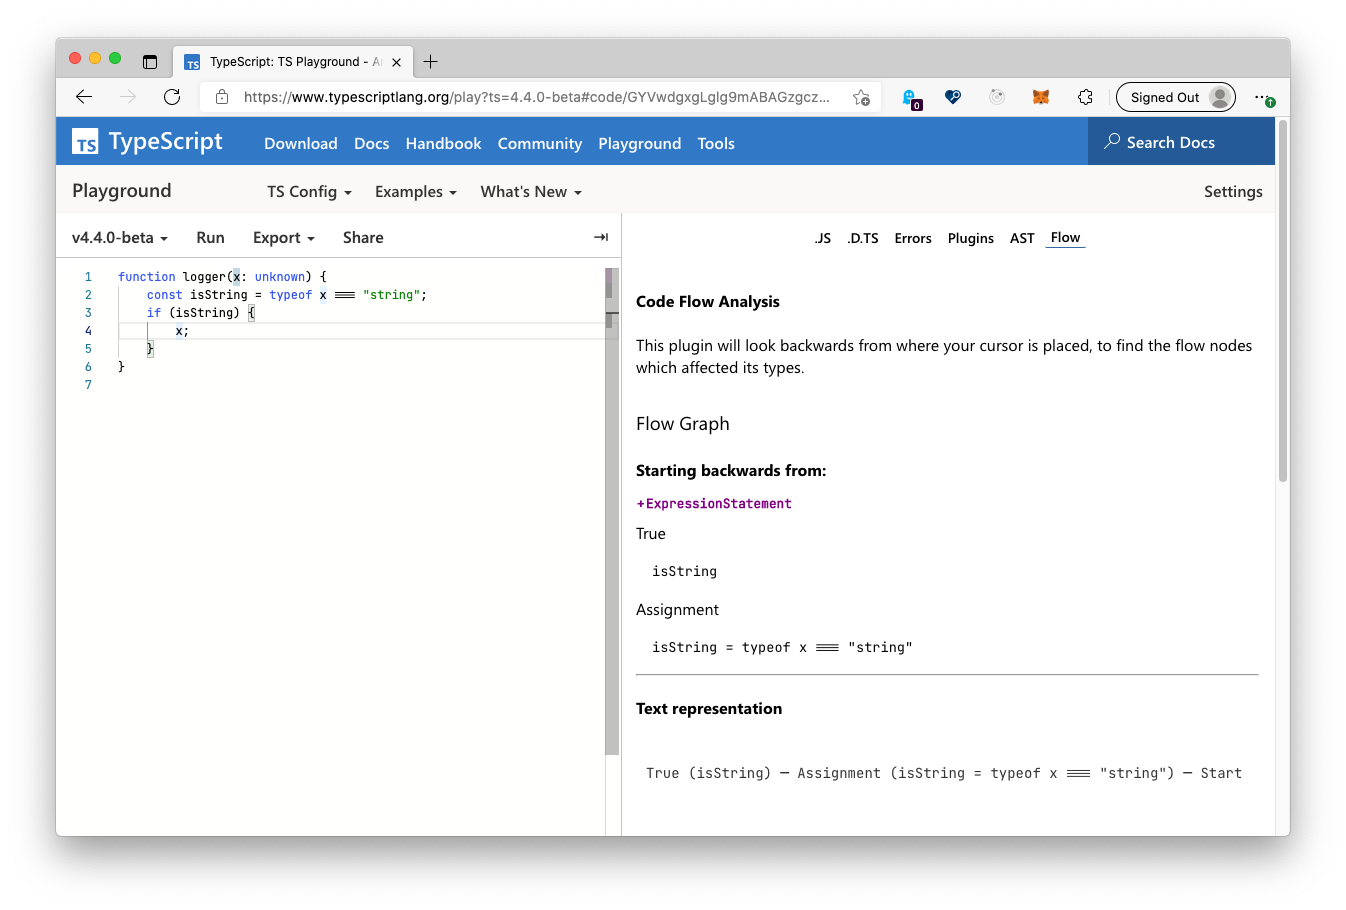Open playground Settings
Viewport: 1346px width, 910px height.
[x=1233, y=191]
